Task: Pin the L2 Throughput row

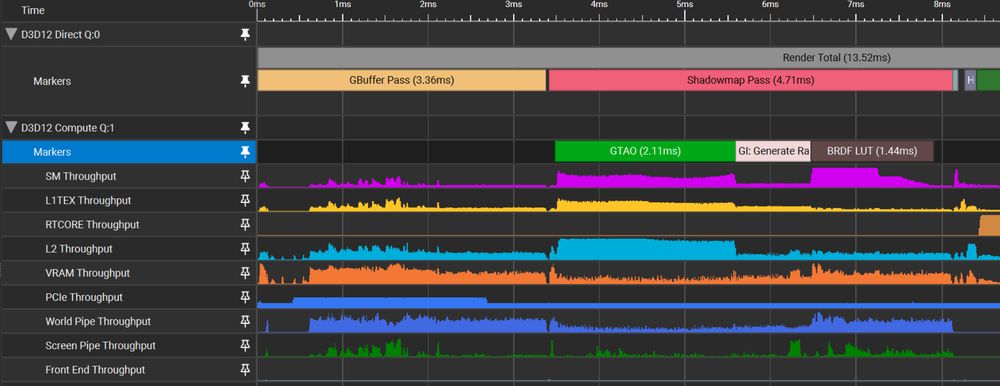Action: pyautogui.click(x=245, y=249)
